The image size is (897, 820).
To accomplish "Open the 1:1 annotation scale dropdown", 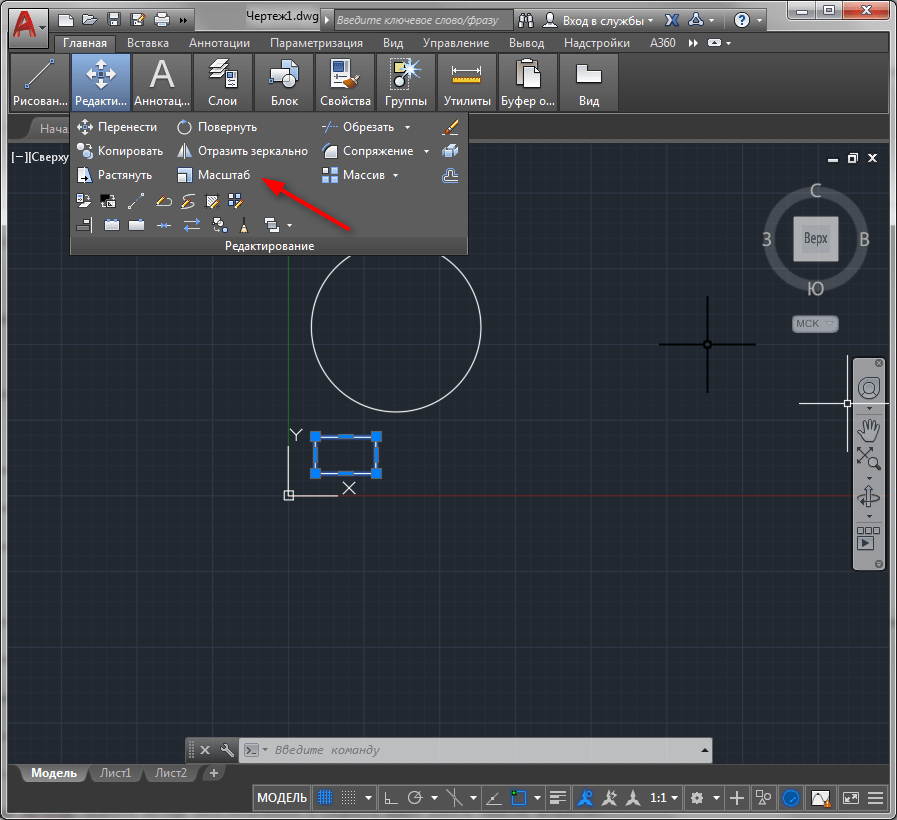I will [x=664, y=798].
